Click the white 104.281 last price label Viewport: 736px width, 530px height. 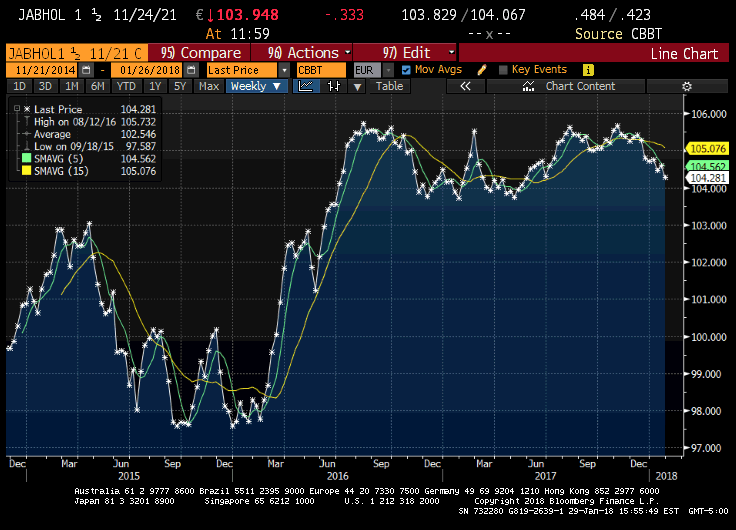click(x=708, y=178)
